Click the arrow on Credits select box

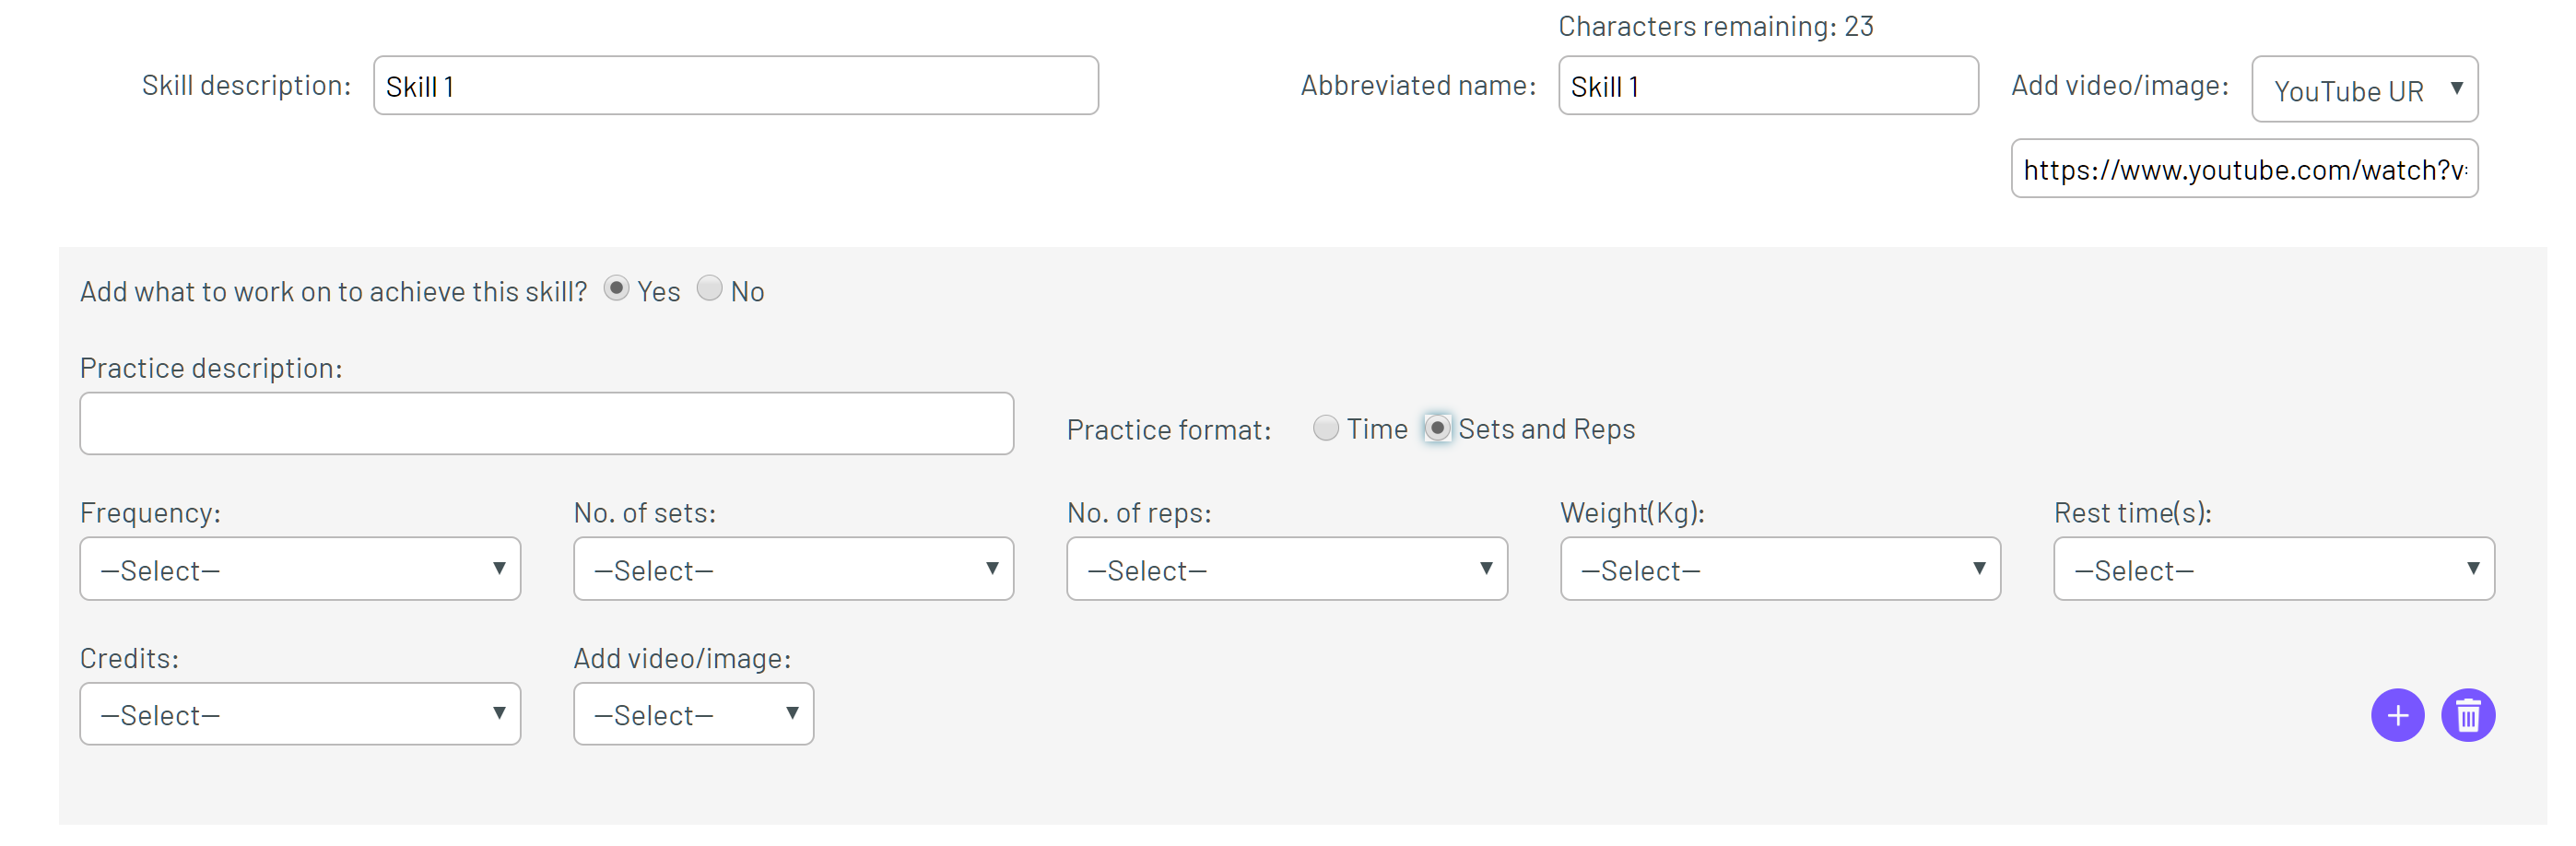coord(499,714)
